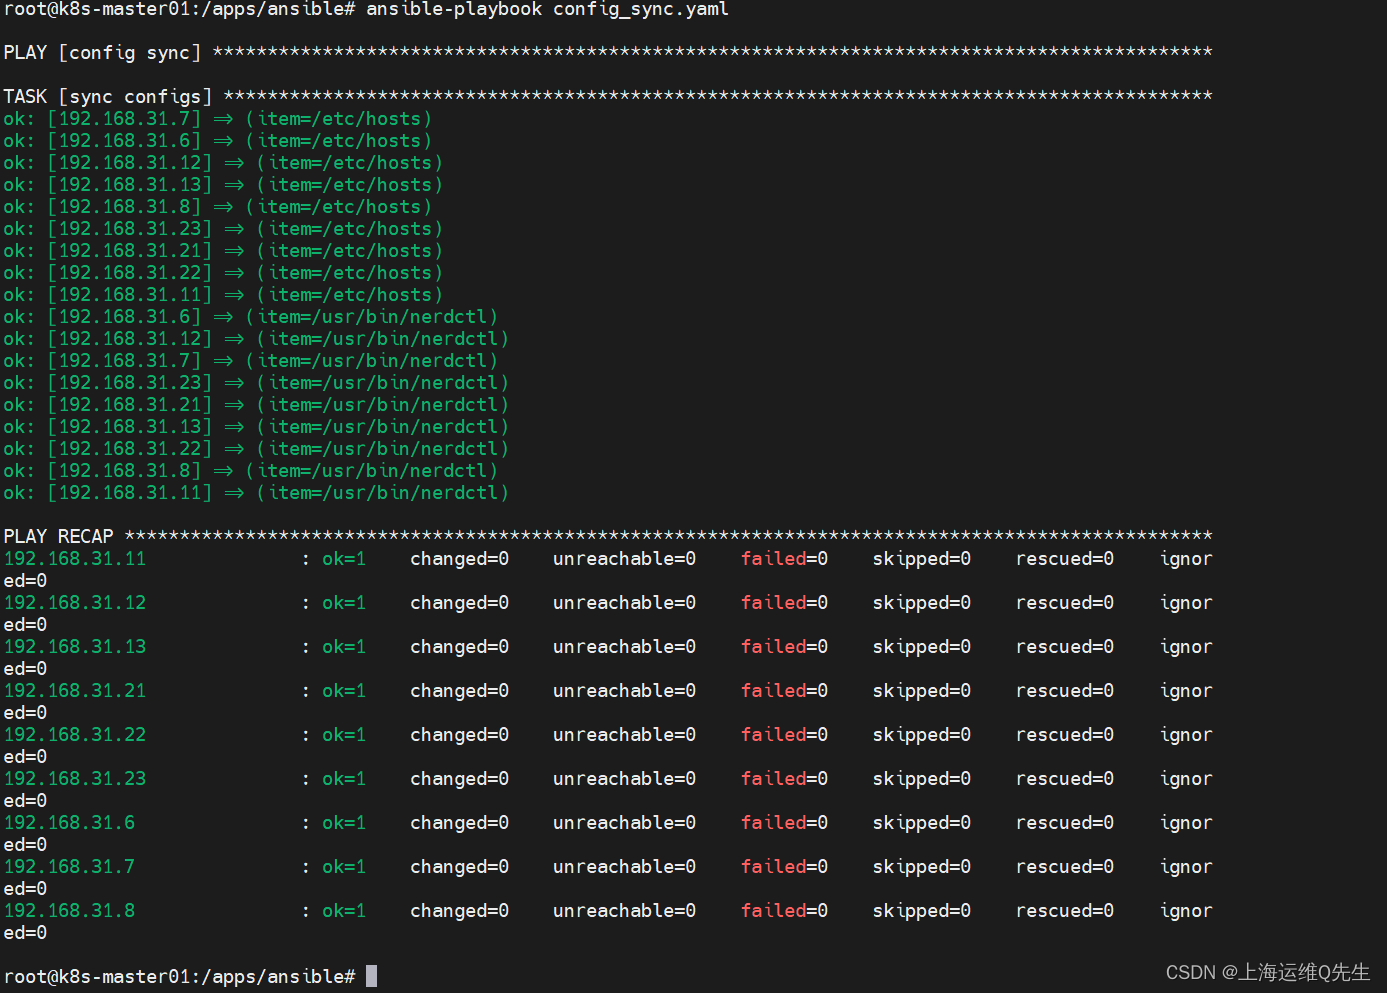Click the /etc/hosts ok line for 192.168.31.8
Viewport: 1387px width, 993px height.
click(x=217, y=207)
